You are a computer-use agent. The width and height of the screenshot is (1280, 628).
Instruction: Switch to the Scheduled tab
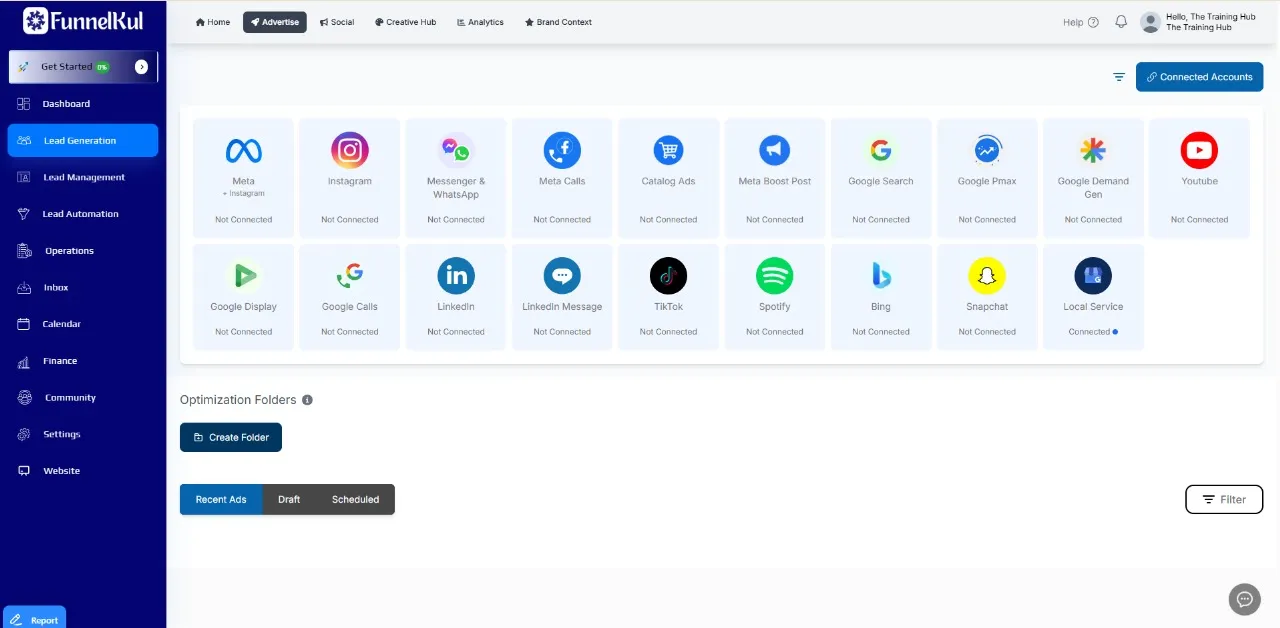point(355,499)
